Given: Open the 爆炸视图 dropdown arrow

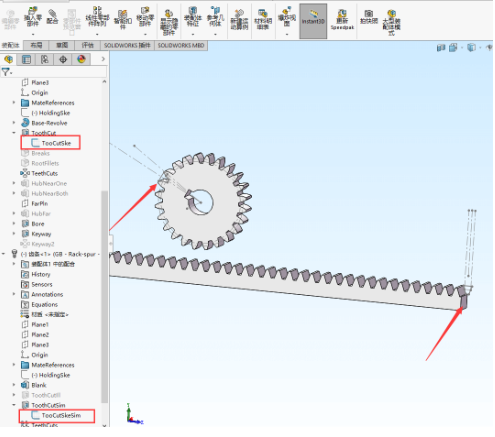Looking at the screenshot, I should [287, 34].
